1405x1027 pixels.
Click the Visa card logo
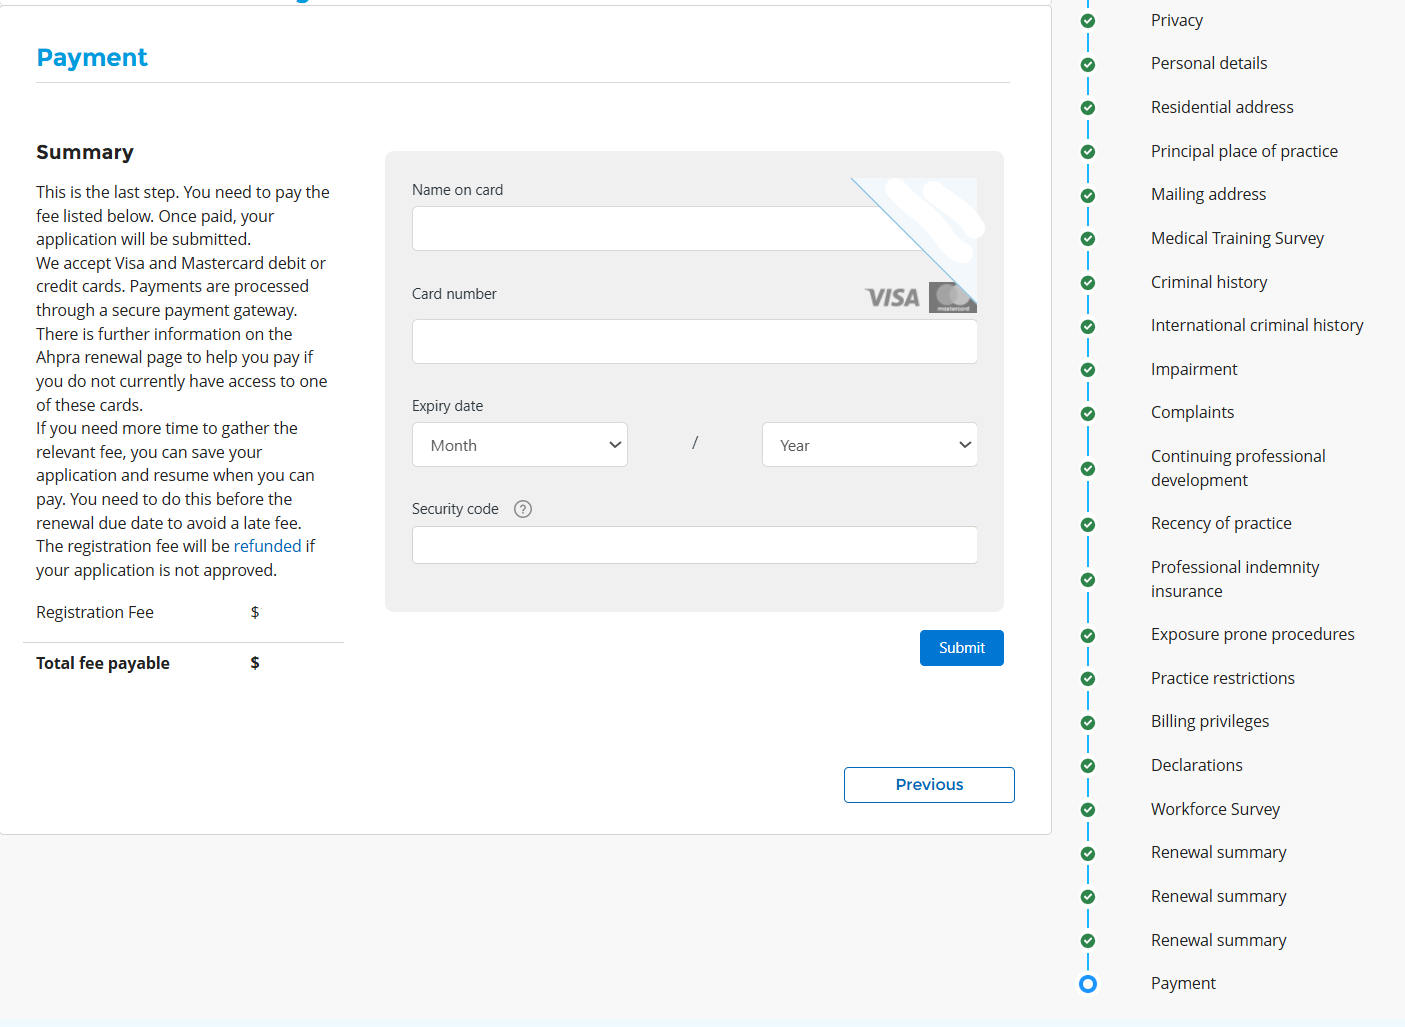(892, 298)
